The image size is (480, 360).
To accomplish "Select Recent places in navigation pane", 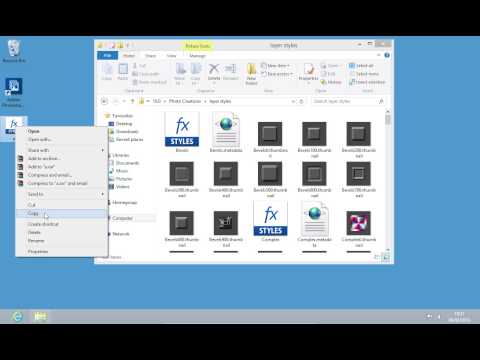I will pos(129,139).
